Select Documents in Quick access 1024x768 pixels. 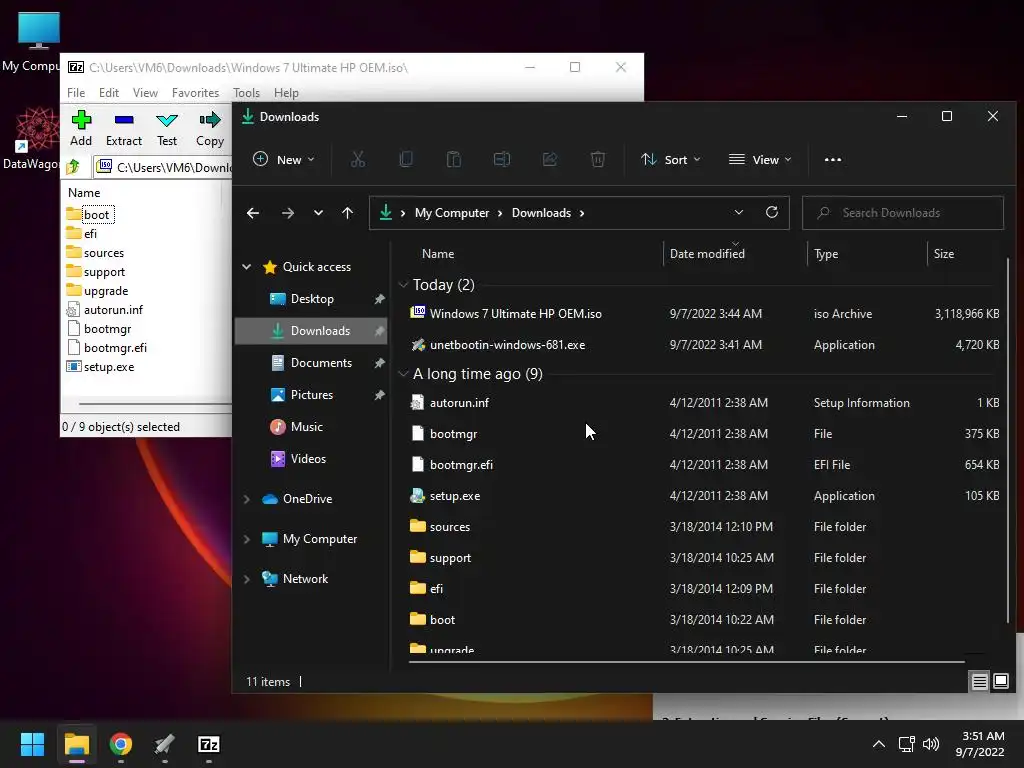(x=311, y=363)
